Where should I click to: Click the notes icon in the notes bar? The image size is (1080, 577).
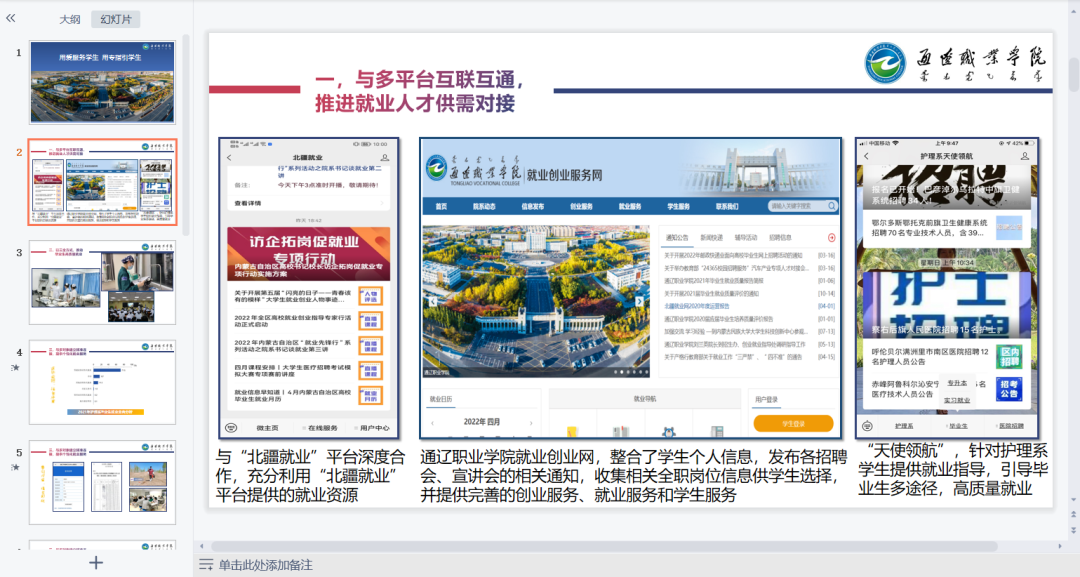pyautogui.click(x=206, y=565)
